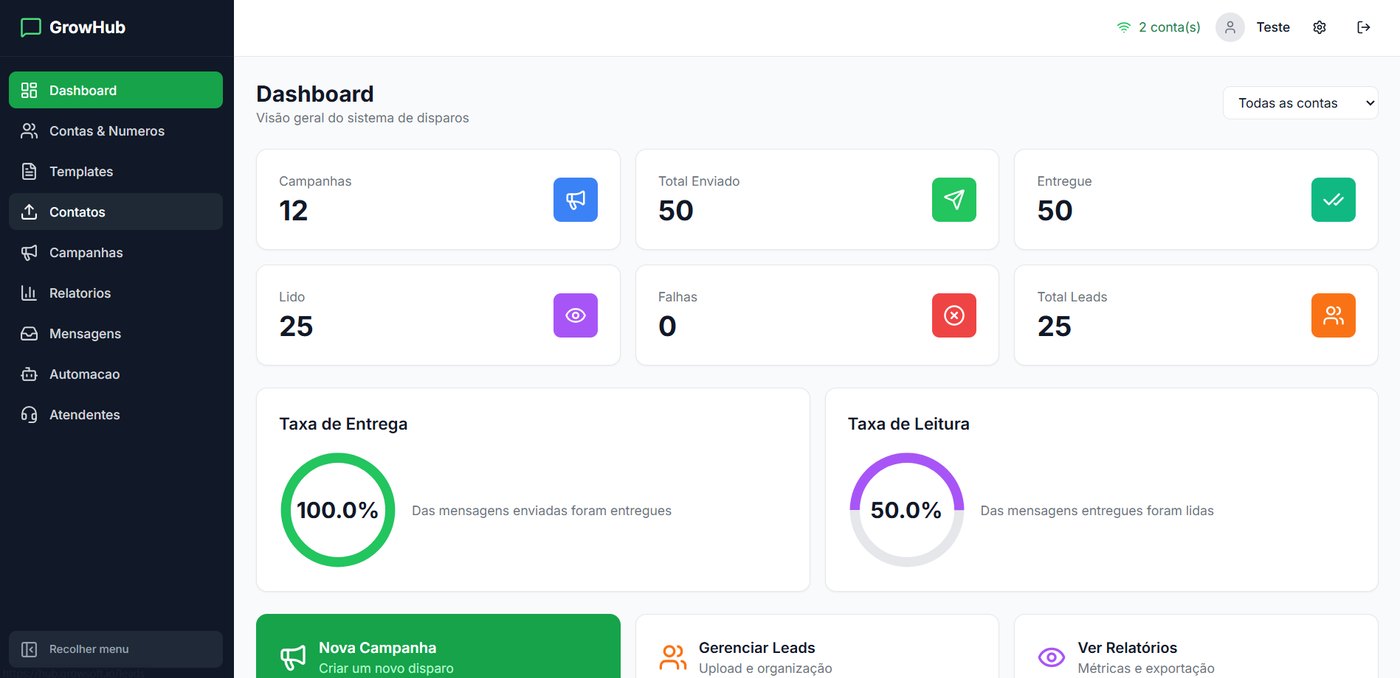Open the Contatos page
The image size is (1400, 678).
point(116,212)
